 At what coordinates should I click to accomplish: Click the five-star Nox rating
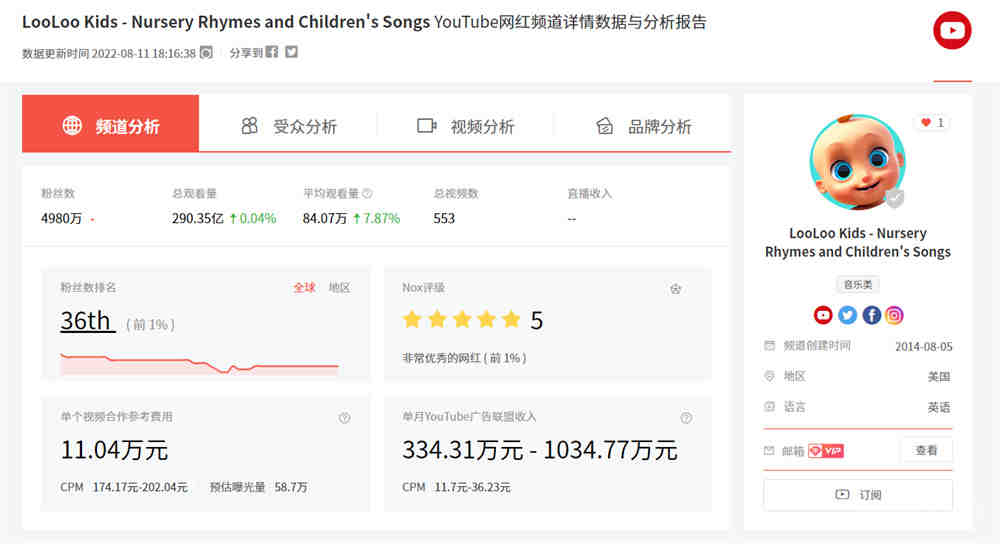(462, 319)
